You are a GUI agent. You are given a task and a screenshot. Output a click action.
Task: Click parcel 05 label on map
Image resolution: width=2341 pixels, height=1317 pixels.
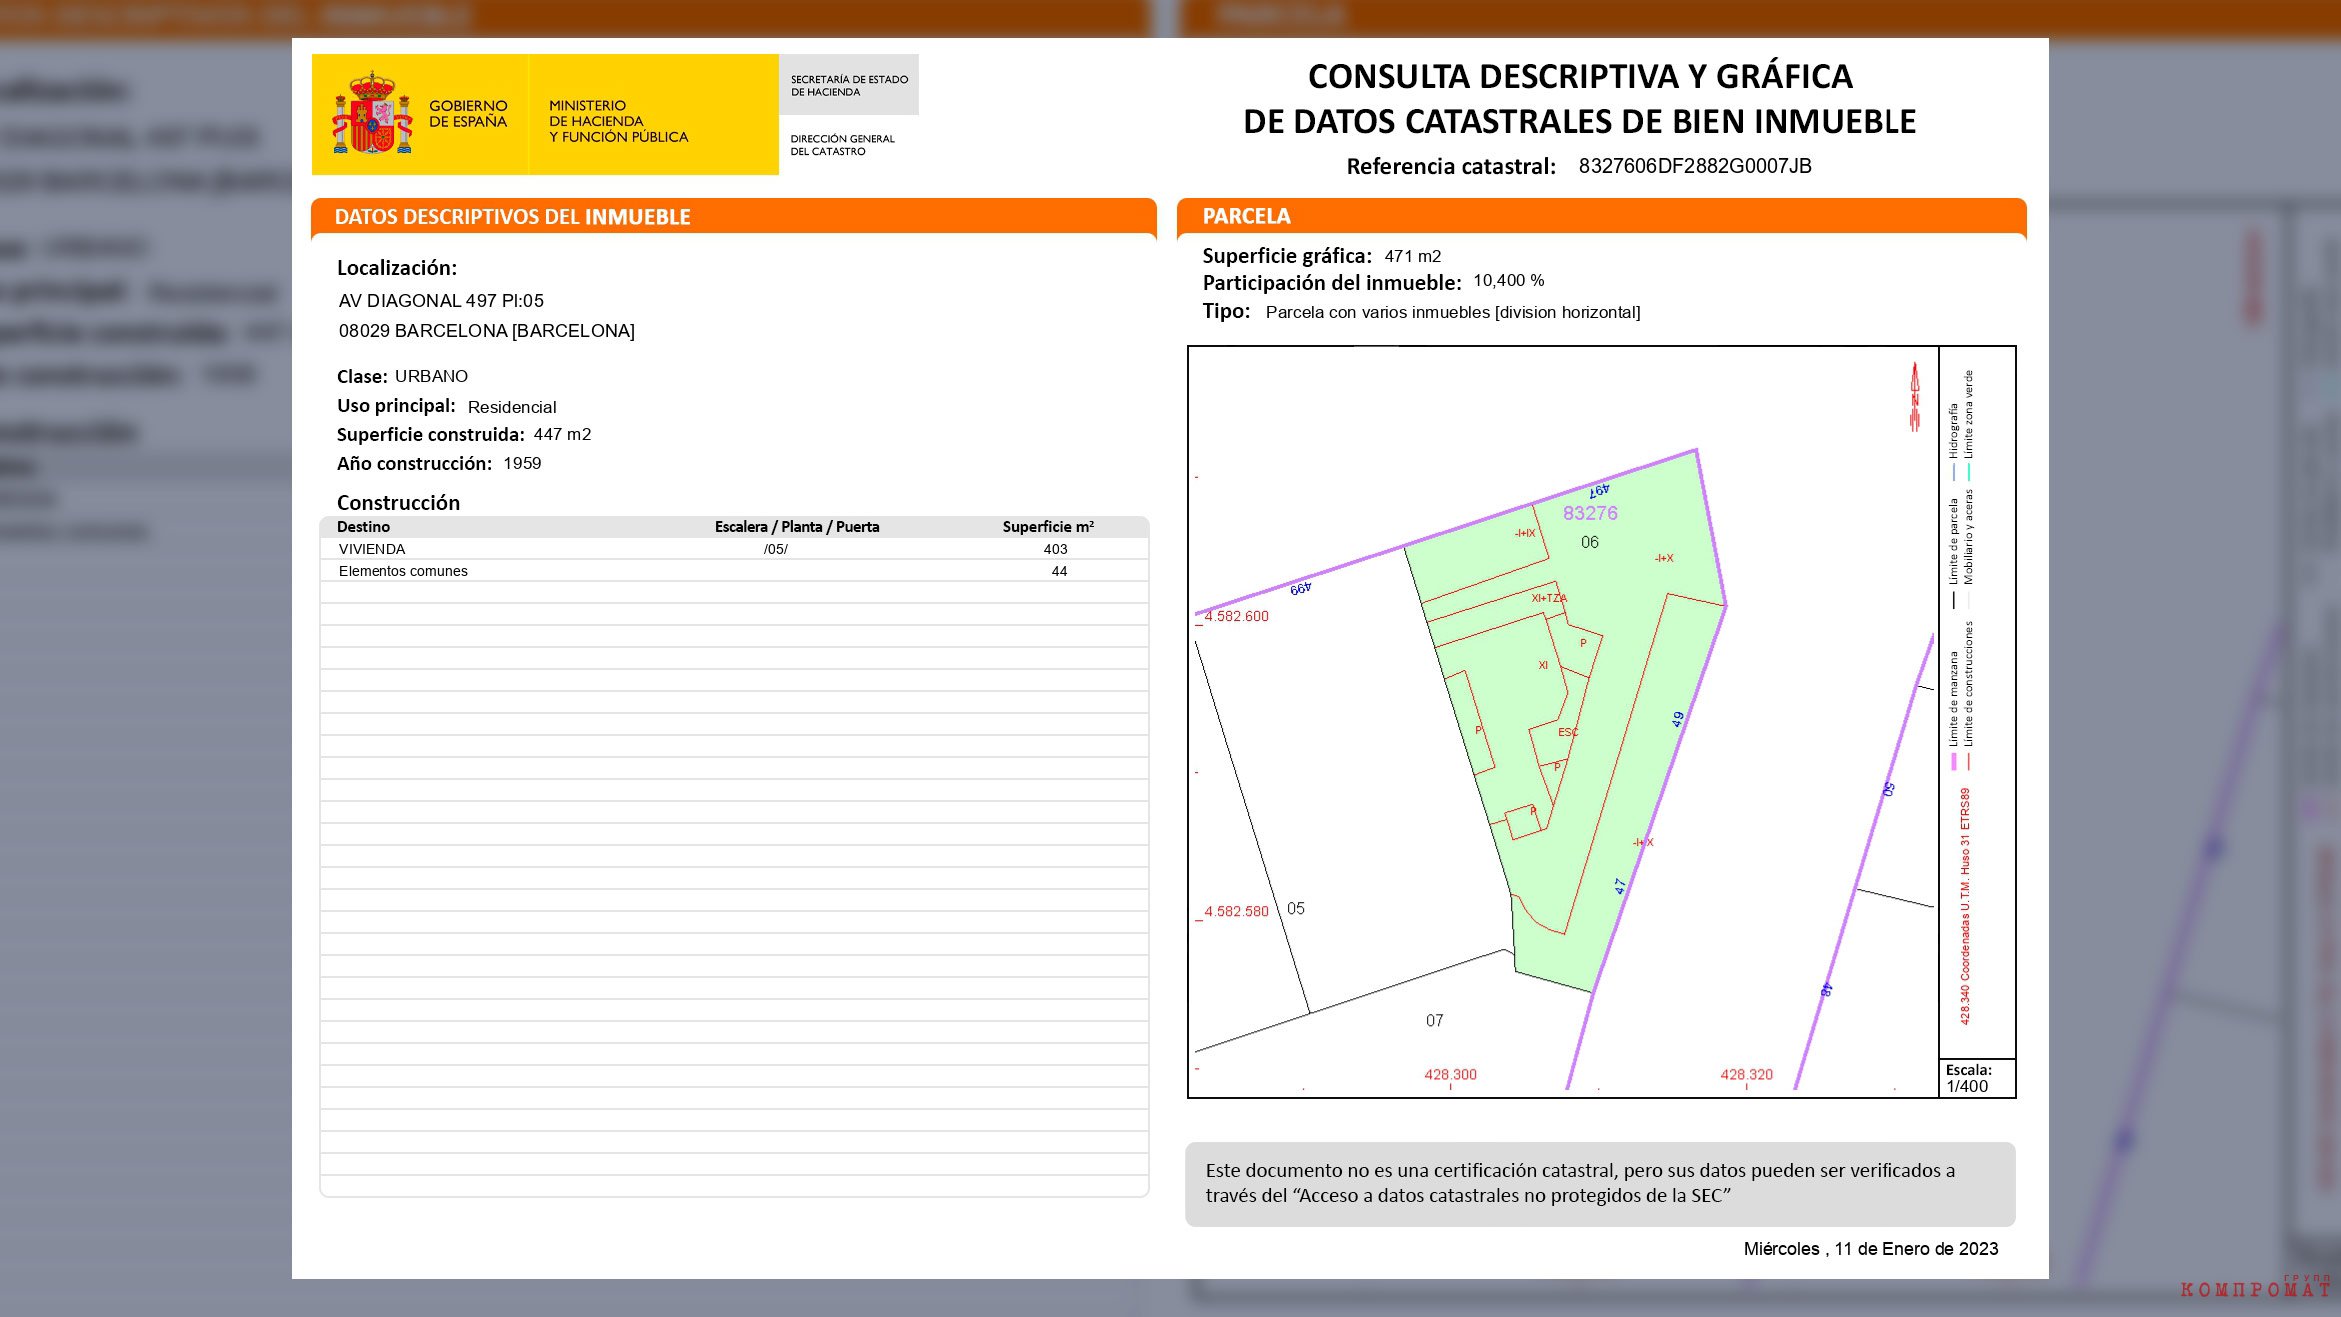coord(1295,908)
